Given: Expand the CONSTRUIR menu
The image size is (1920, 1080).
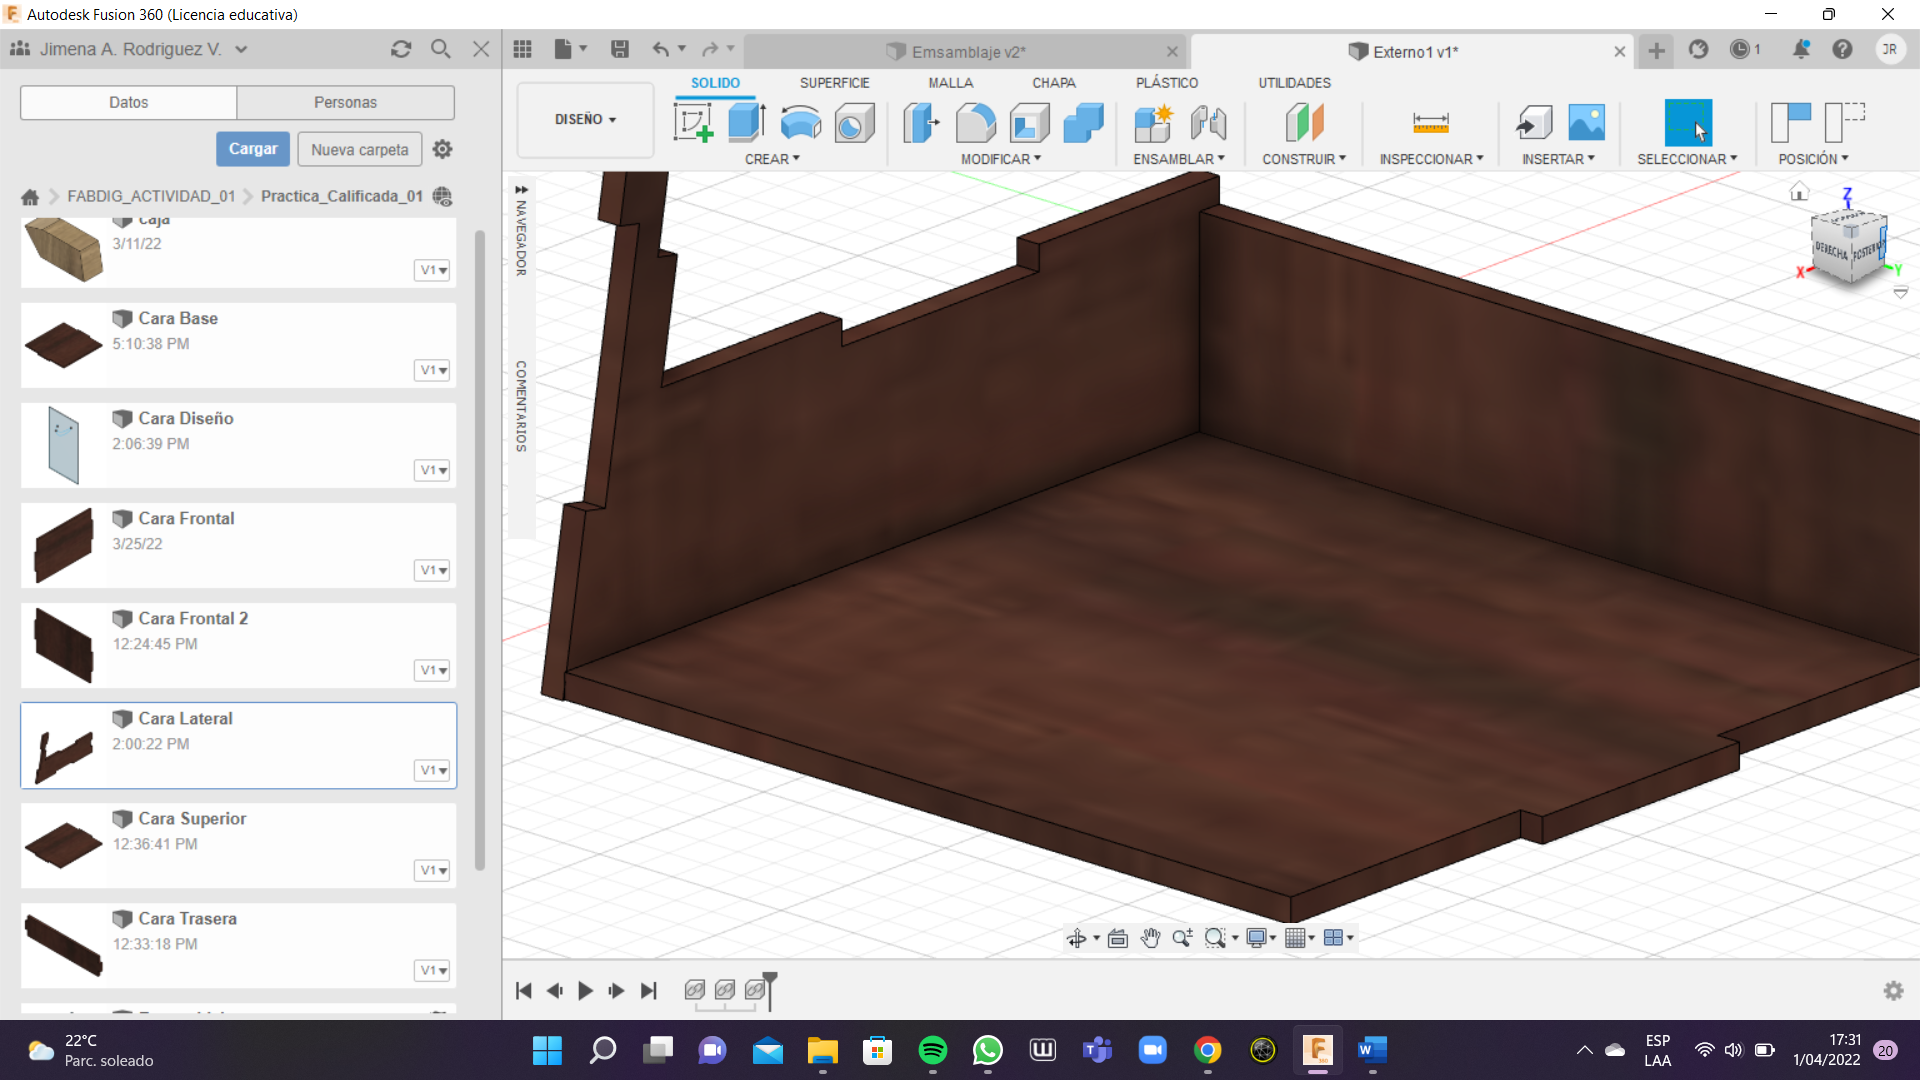Looking at the screenshot, I should [1304, 159].
